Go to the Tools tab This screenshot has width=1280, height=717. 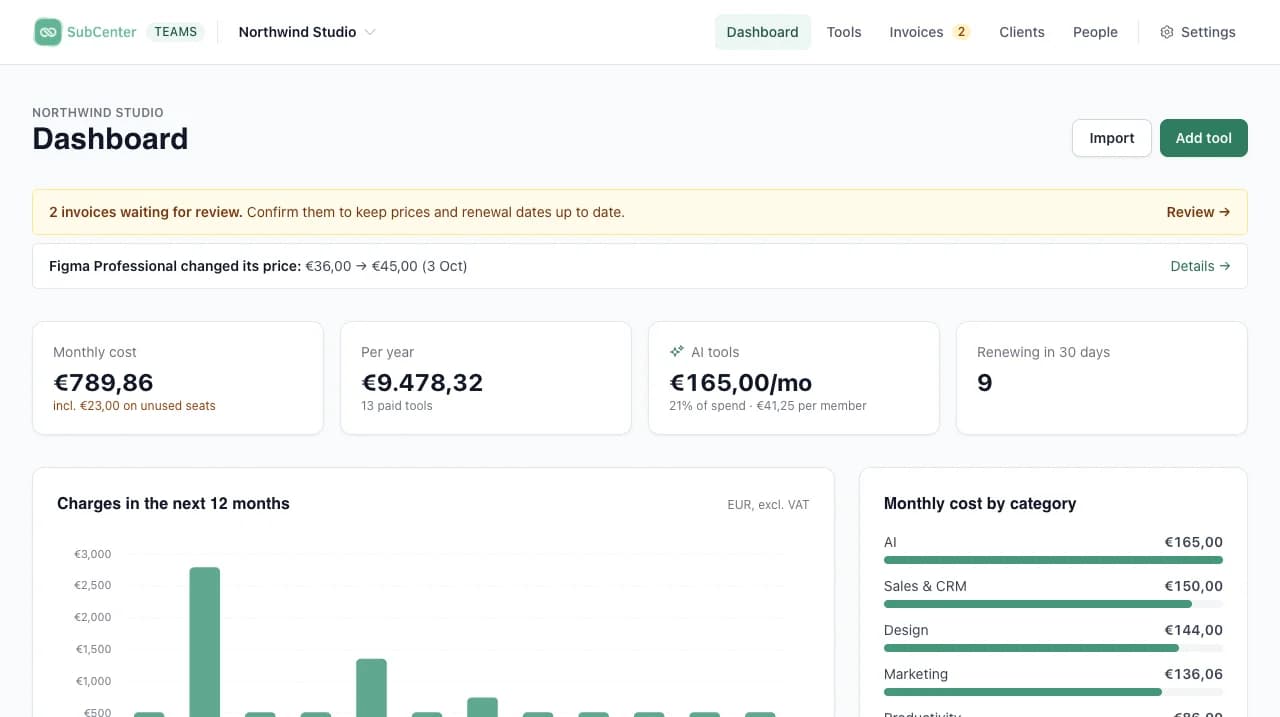pos(844,32)
